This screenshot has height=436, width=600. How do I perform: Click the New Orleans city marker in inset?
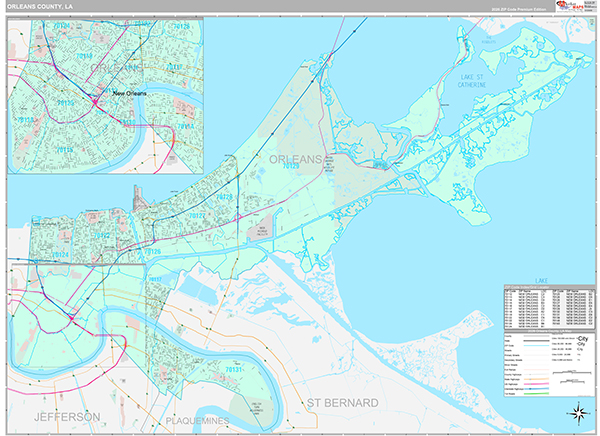click(95, 101)
